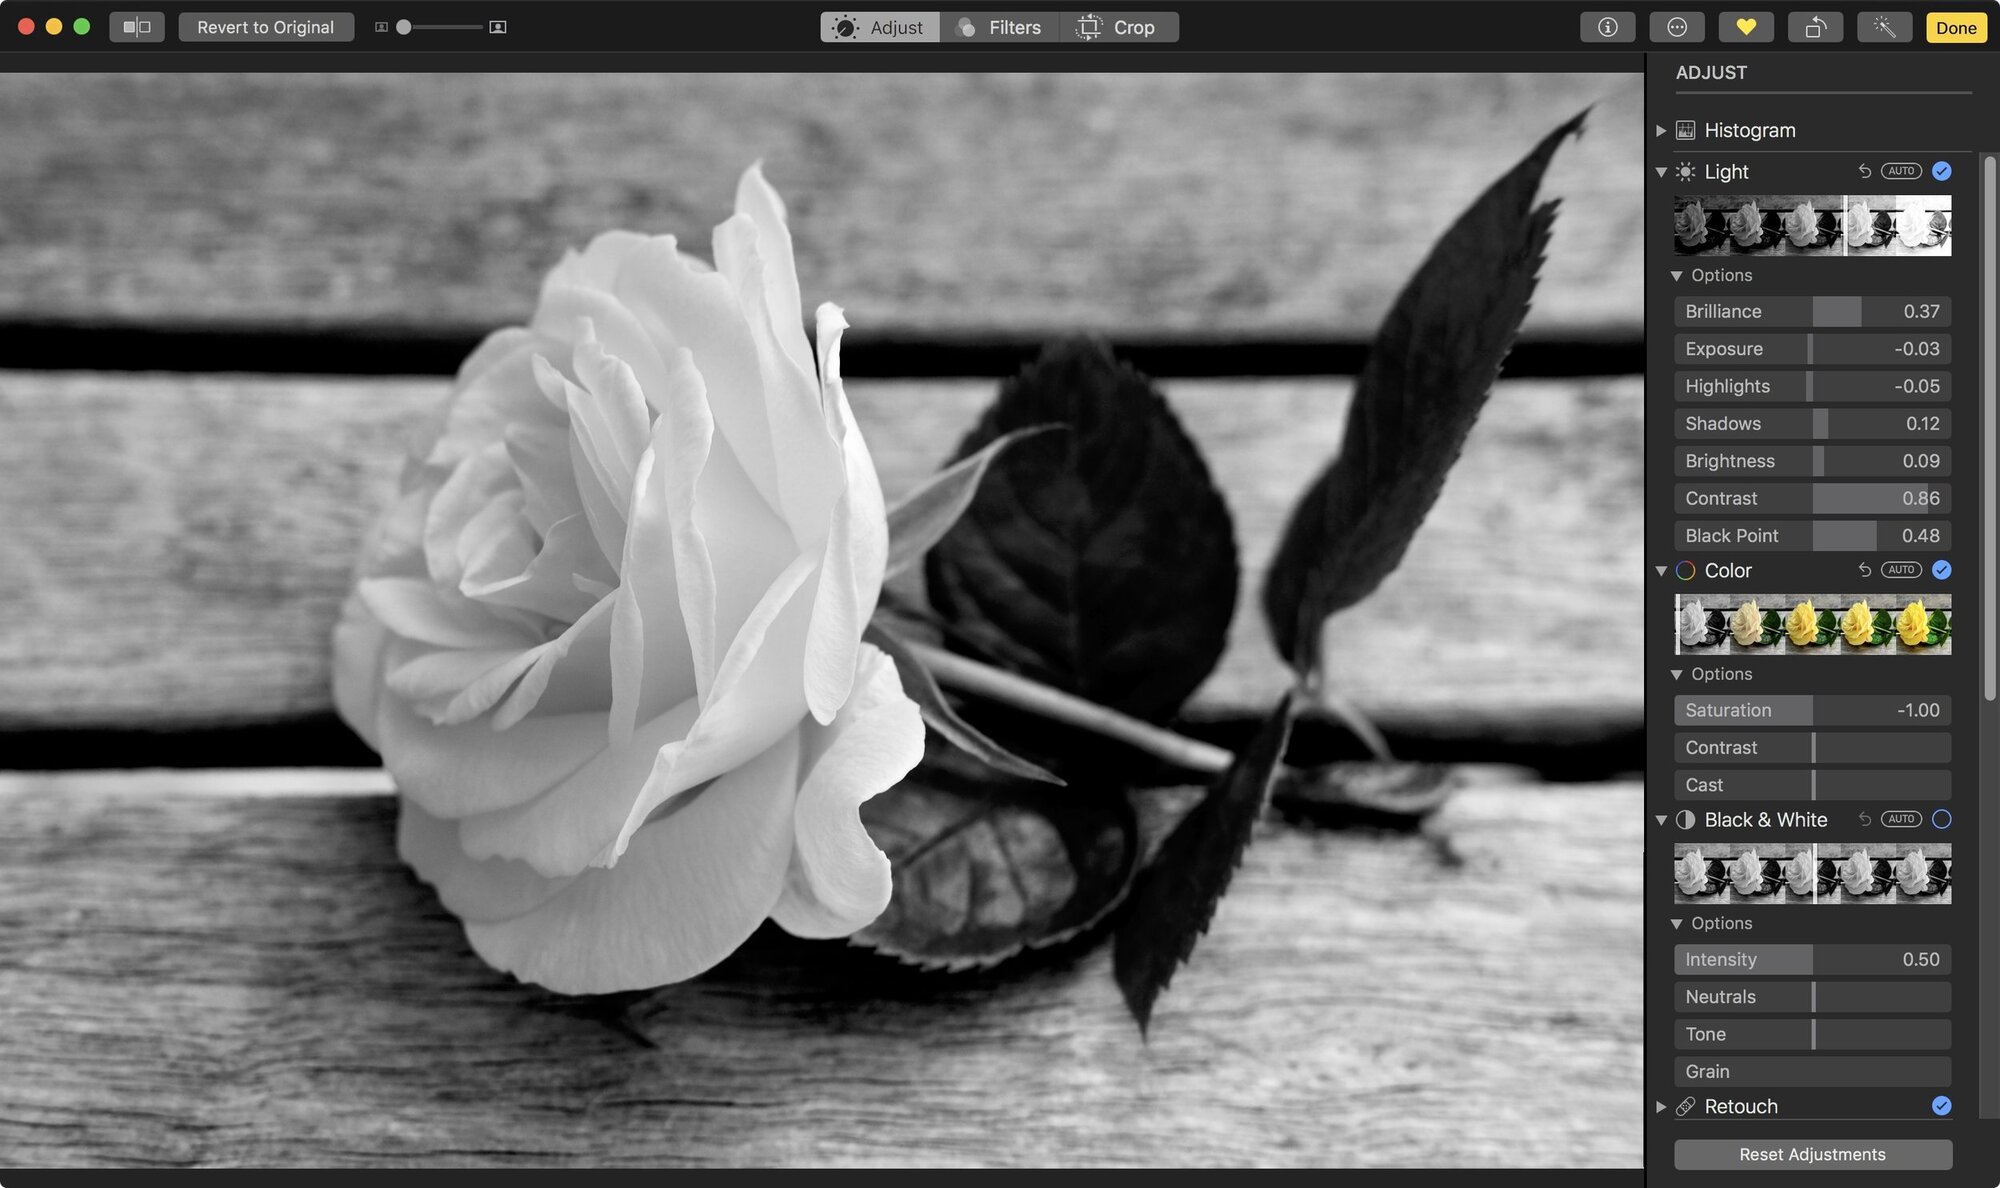Click AUTO button for Color
This screenshot has width=2000, height=1188.
click(1901, 570)
